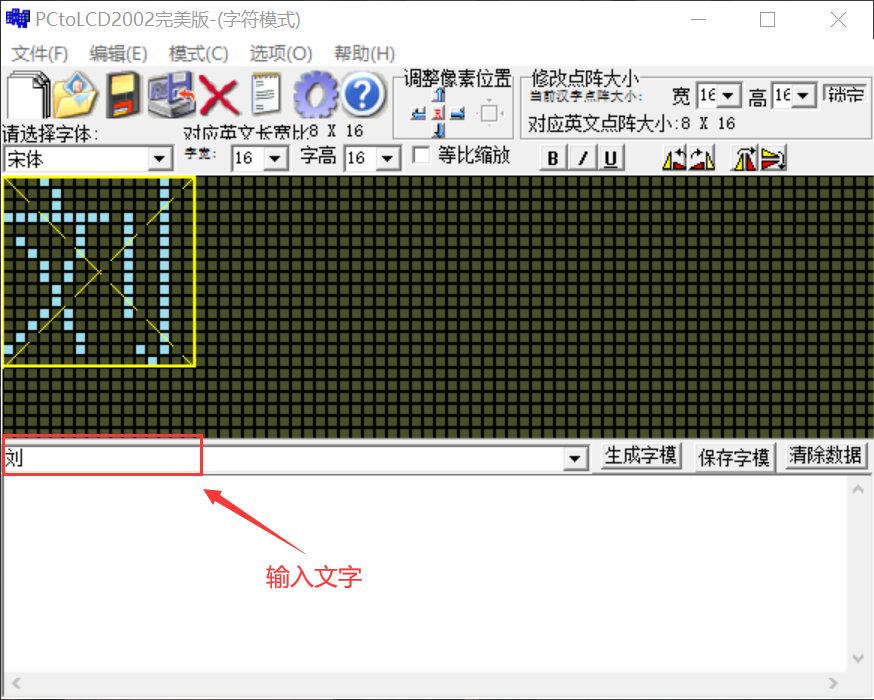Open the 选项(O) menu
Viewport: 874px width, 700px height.
click(x=281, y=53)
